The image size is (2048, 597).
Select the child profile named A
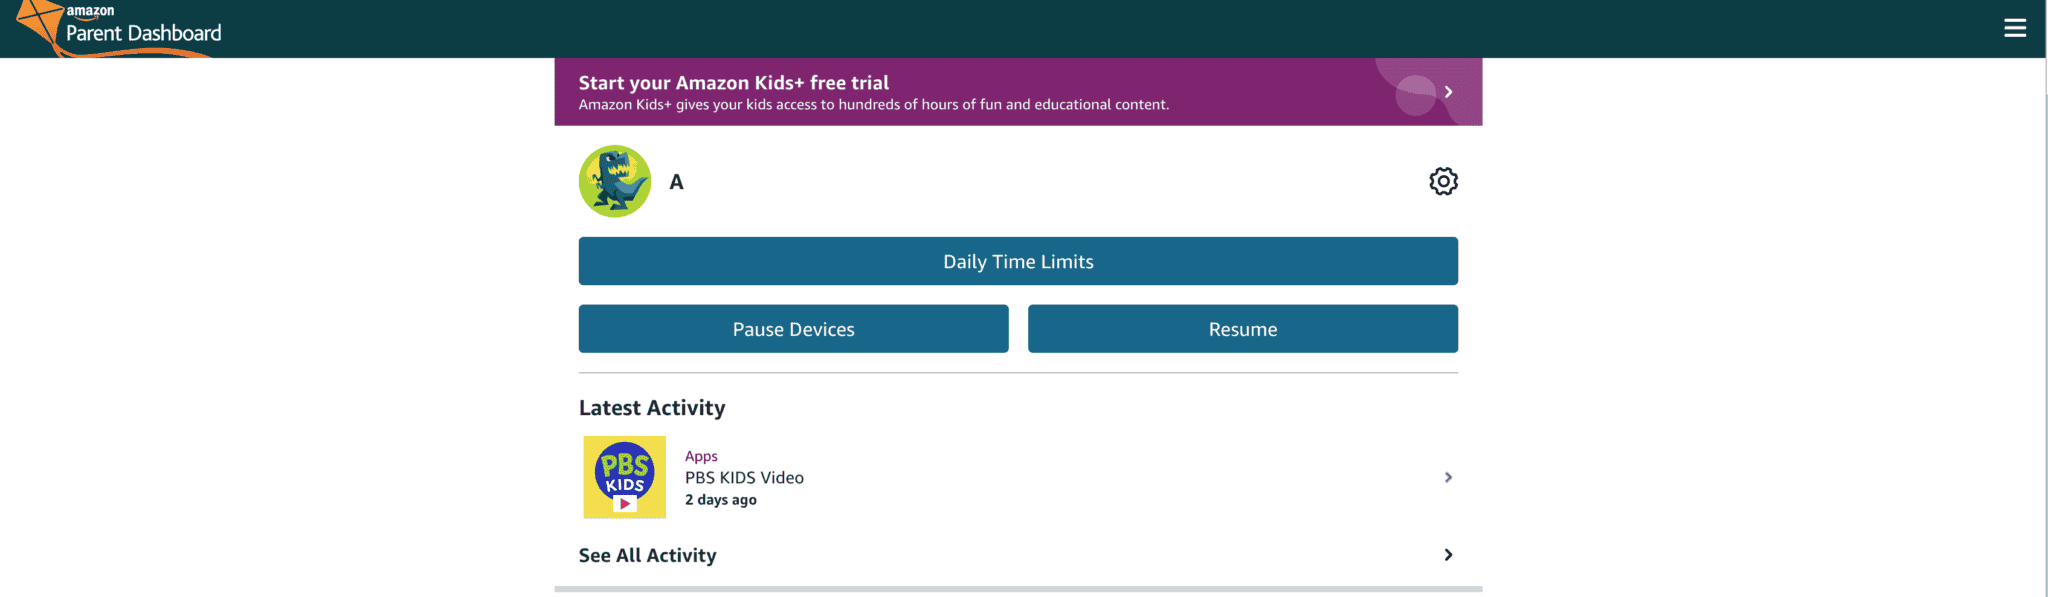pos(676,182)
